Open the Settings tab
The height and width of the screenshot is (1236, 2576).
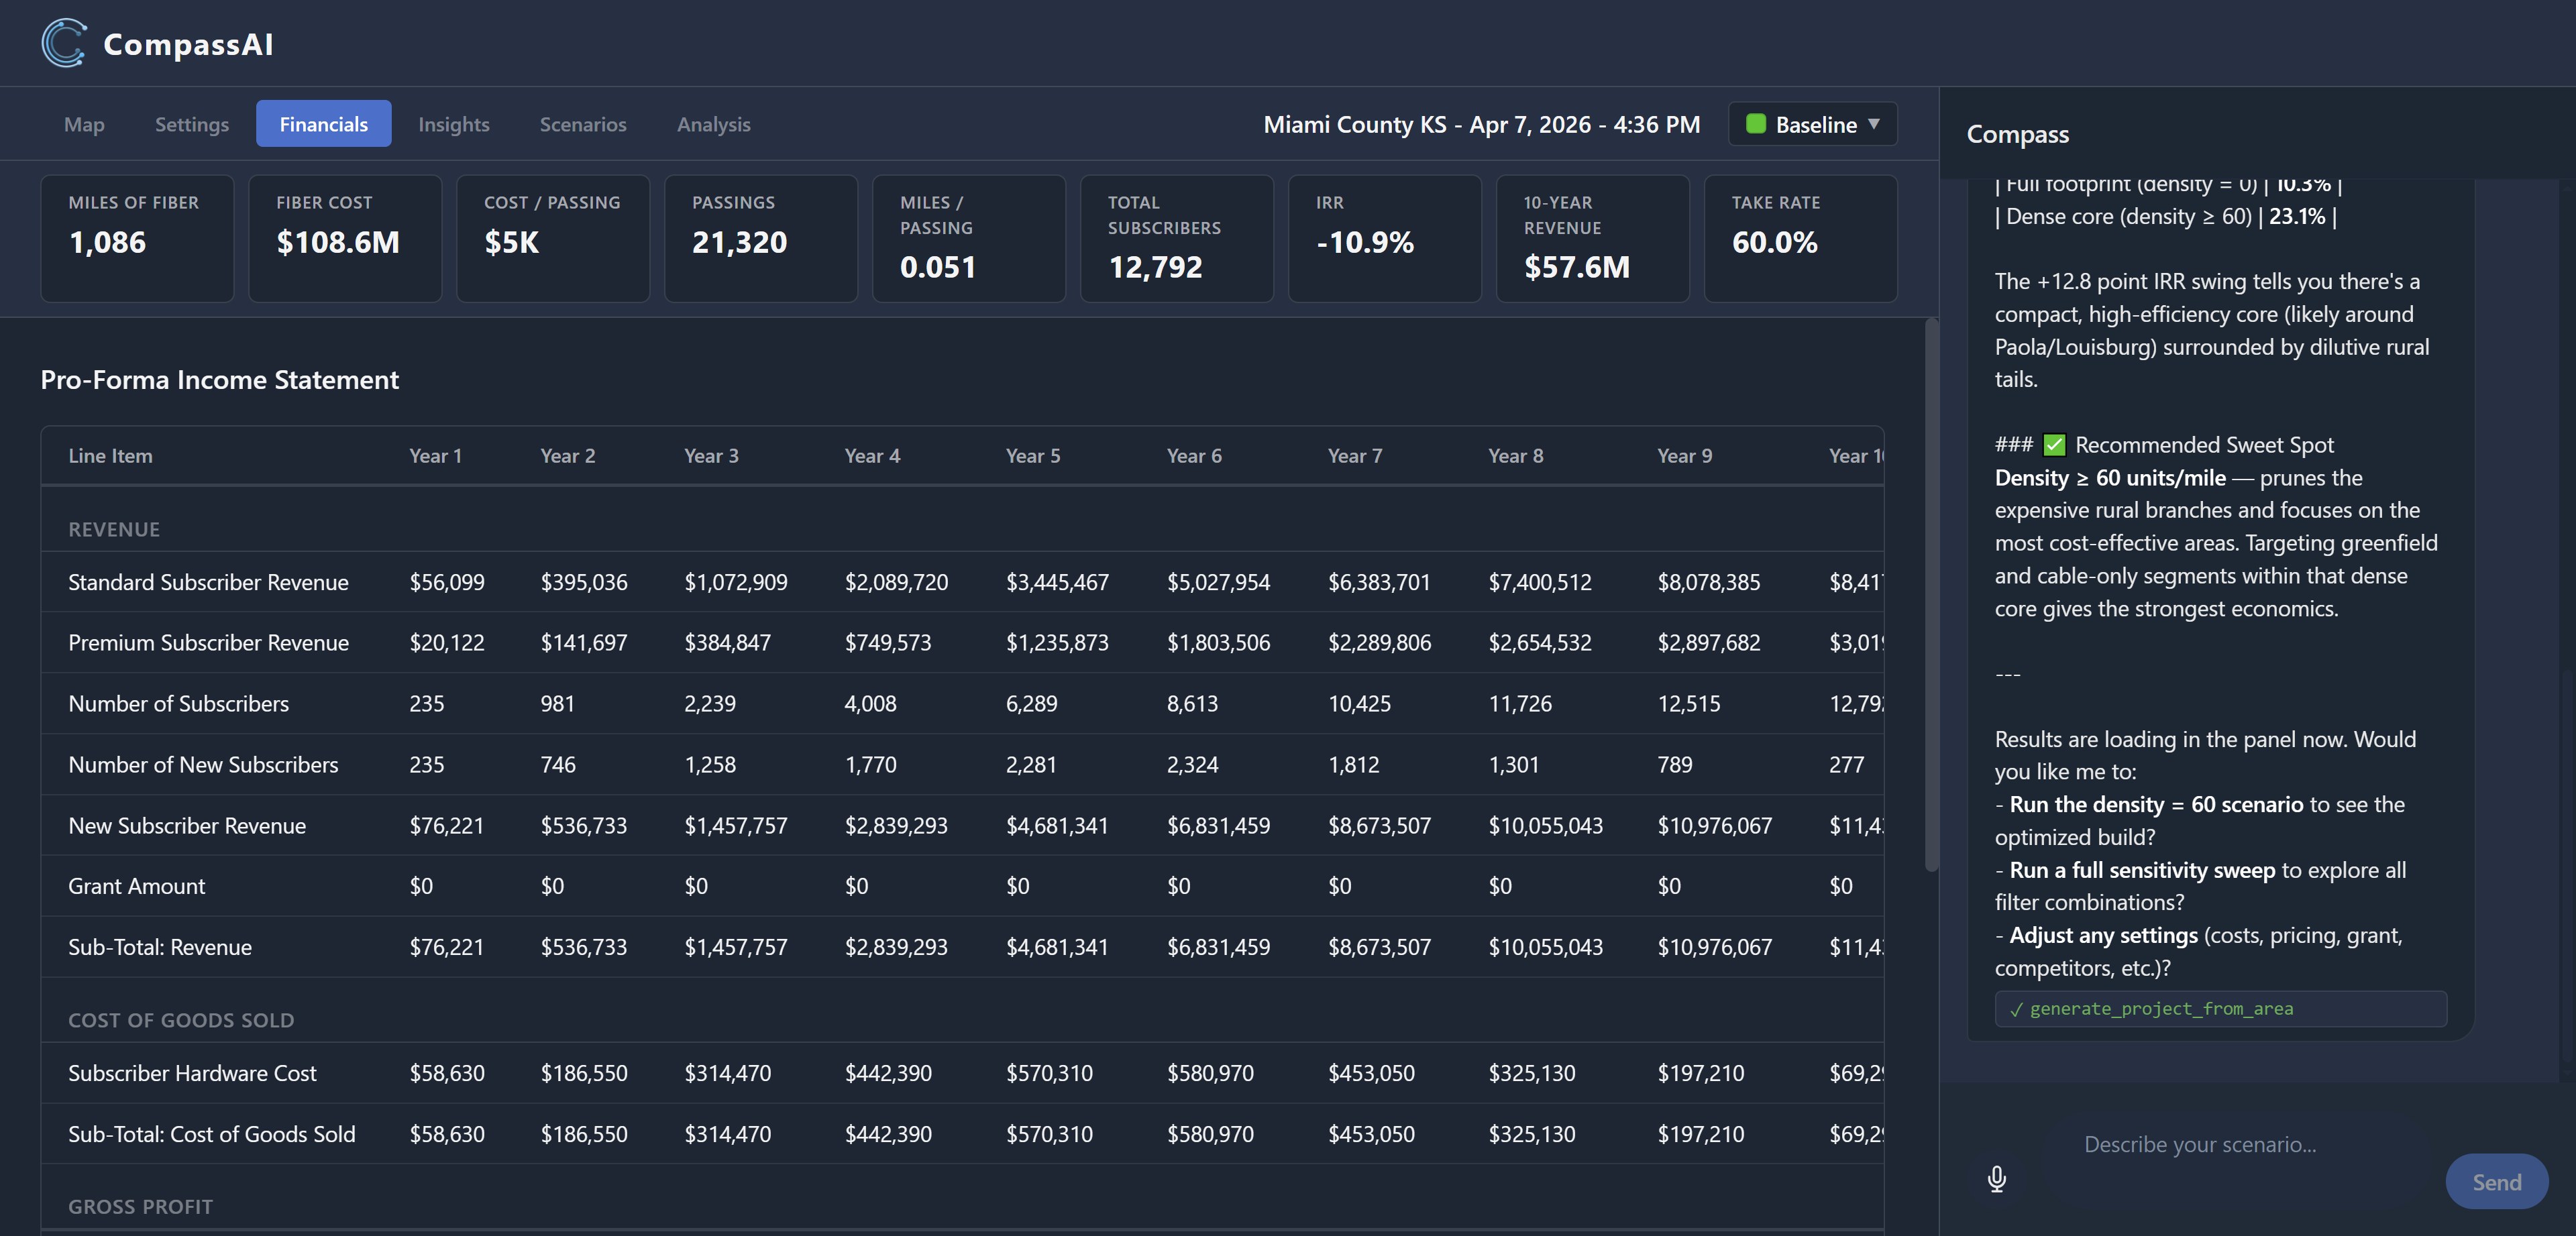pyautogui.click(x=192, y=124)
